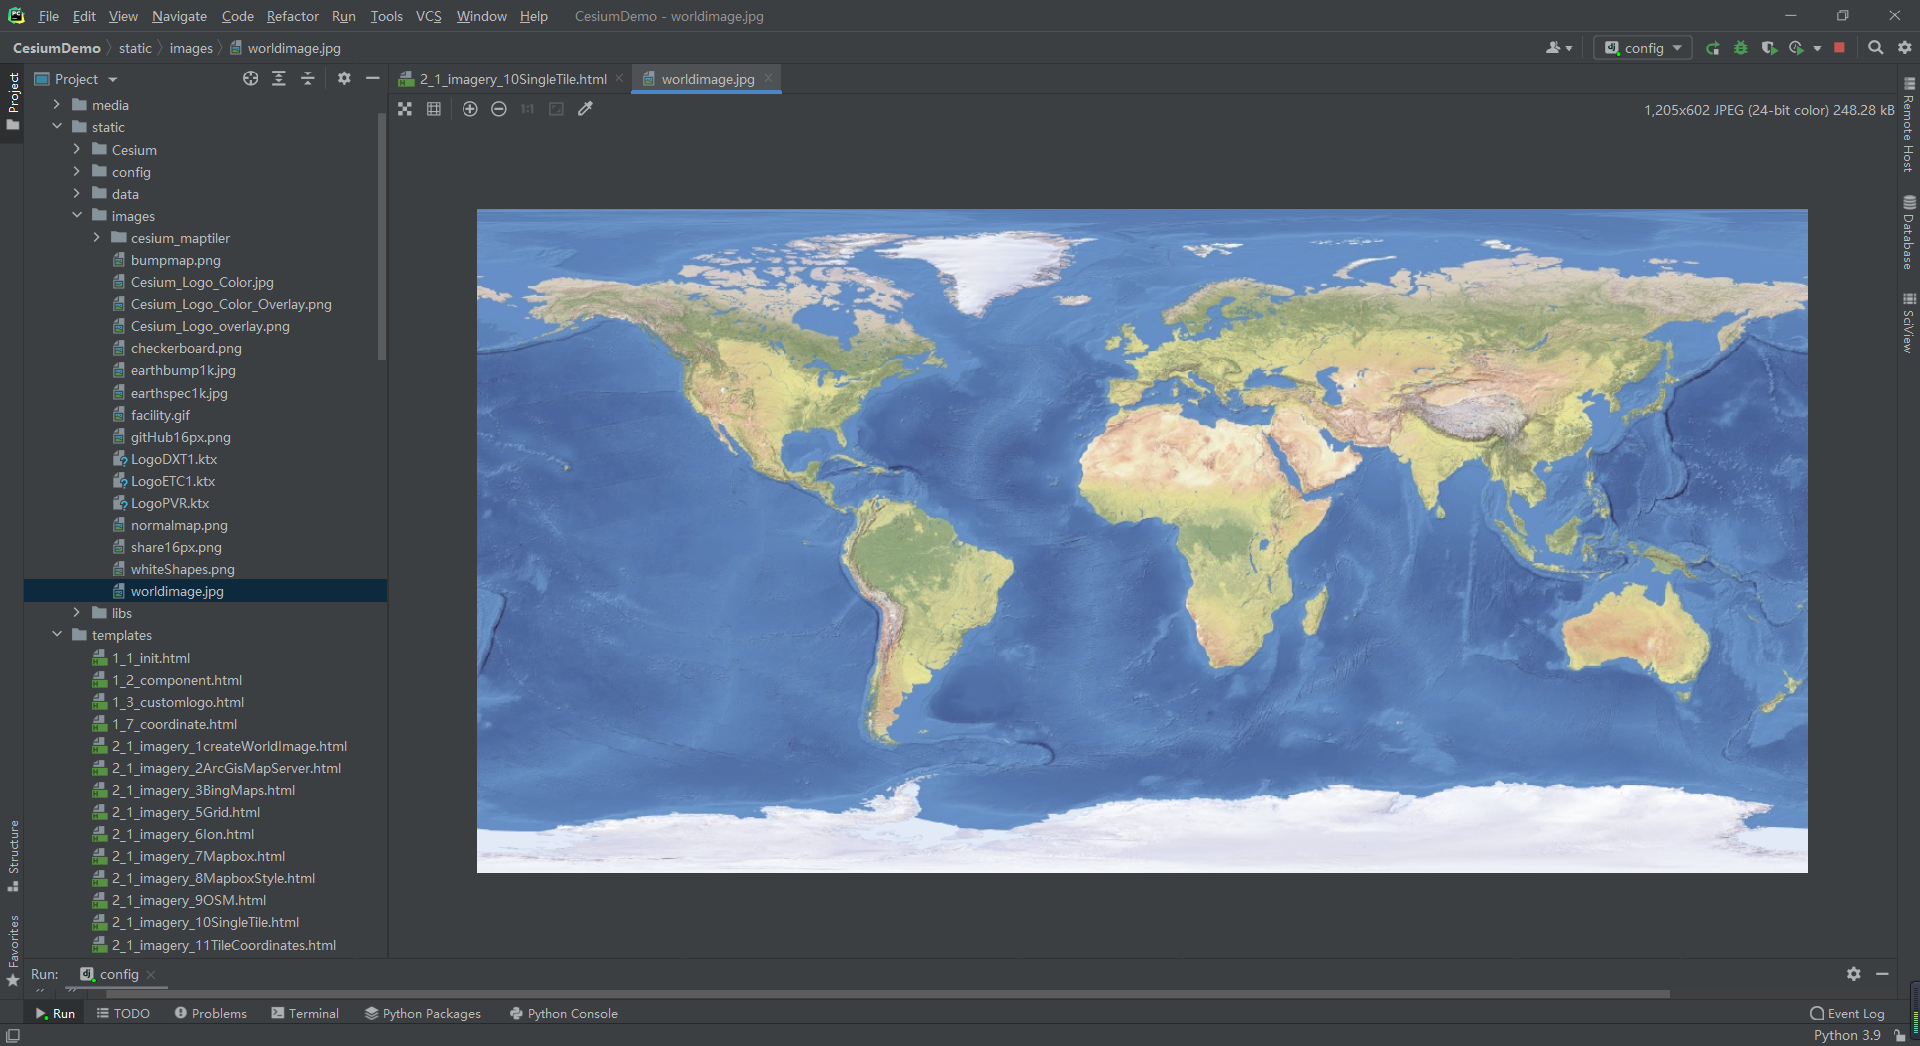
Task: Open Project view mode dropdown
Action: (77, 79)
